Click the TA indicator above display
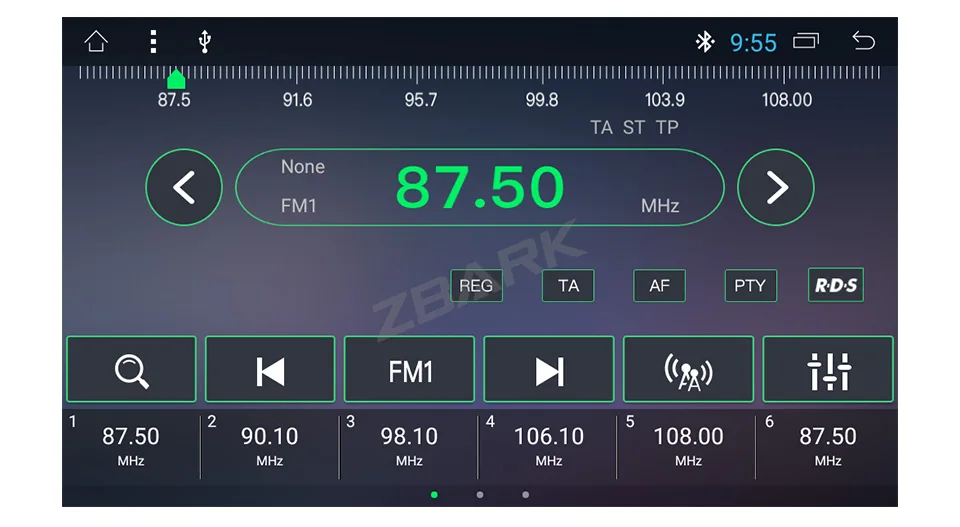This screenshot has width=960, height=527. [x=601, y=127]
